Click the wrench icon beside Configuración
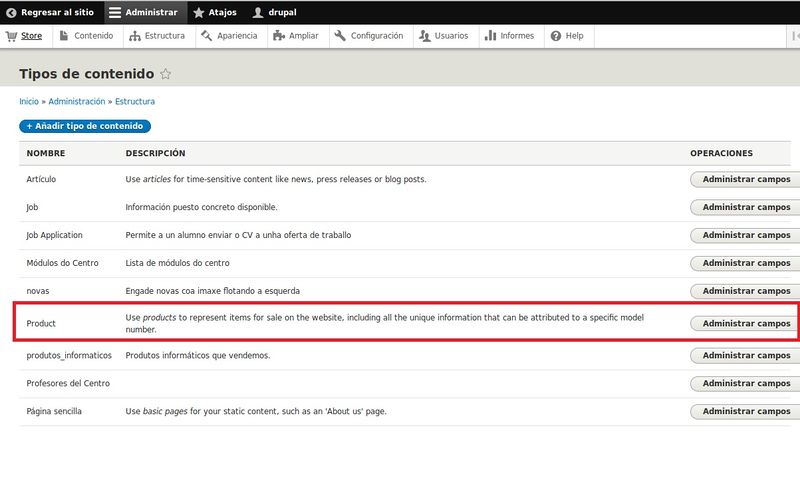This screenshot has width=800, height=482. pyautogui.click(x=340, y=36)
